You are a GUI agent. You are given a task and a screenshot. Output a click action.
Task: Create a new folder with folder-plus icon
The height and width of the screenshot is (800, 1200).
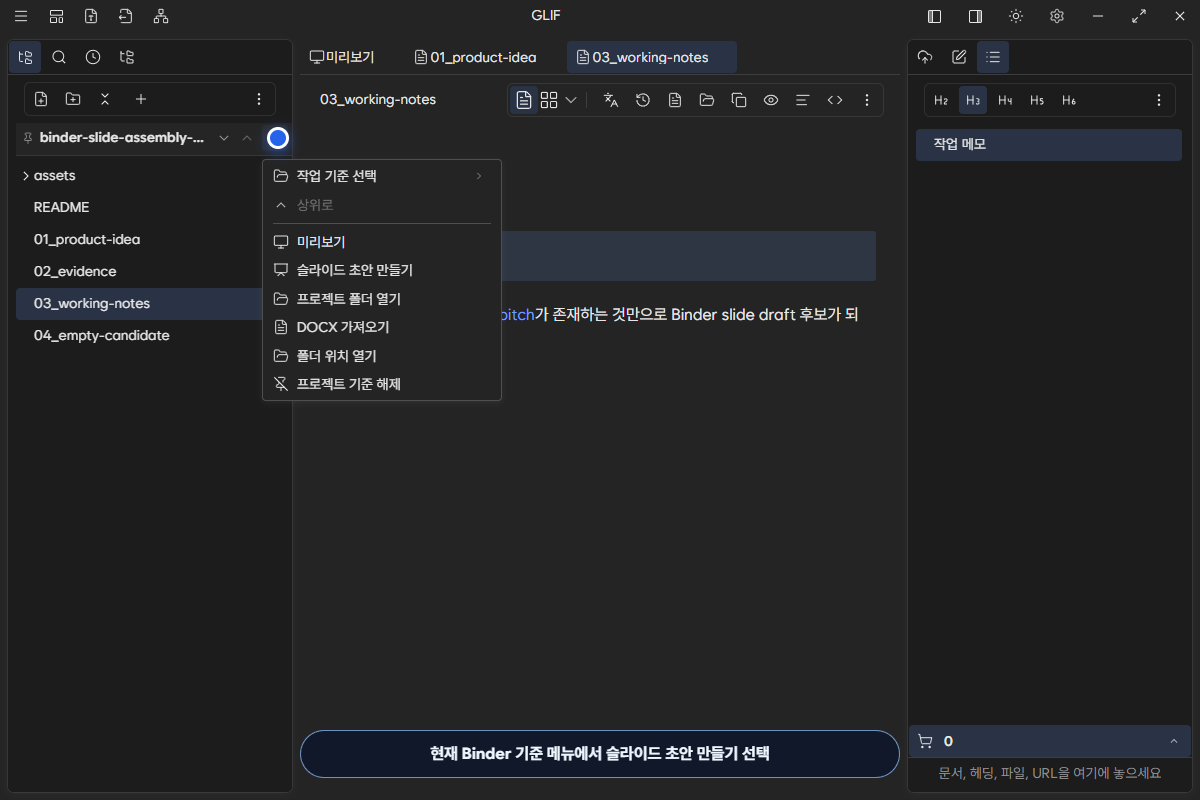pyautogui.click(x=73, y=99)
